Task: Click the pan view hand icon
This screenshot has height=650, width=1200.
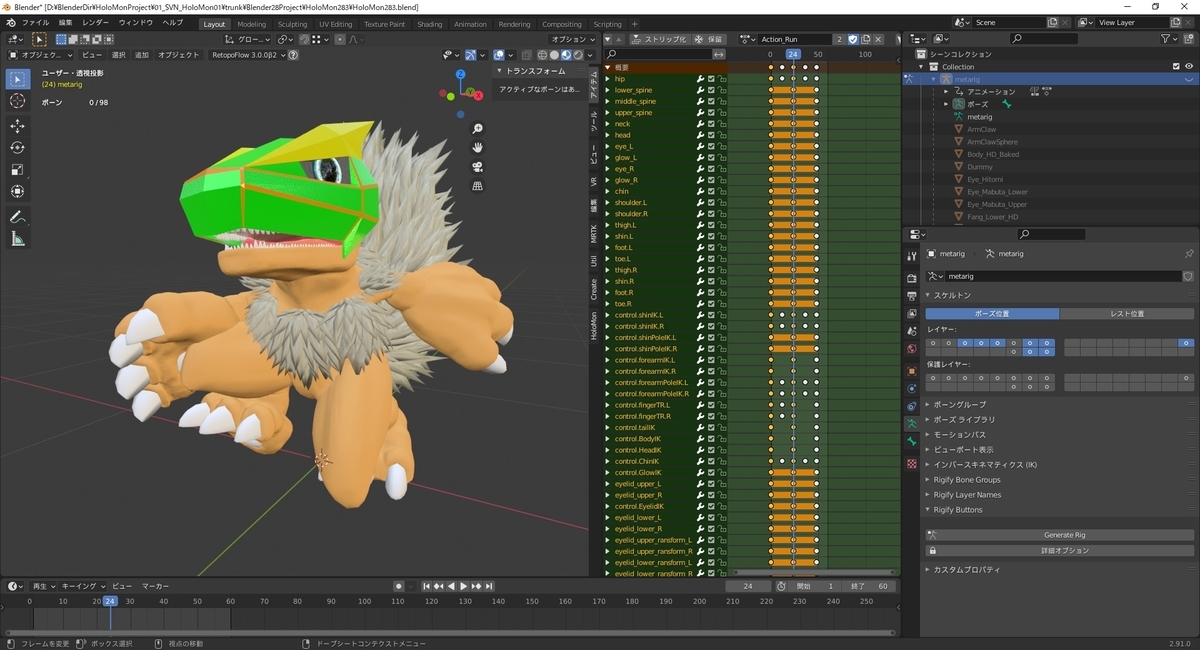Action: [x=478, y=148]
